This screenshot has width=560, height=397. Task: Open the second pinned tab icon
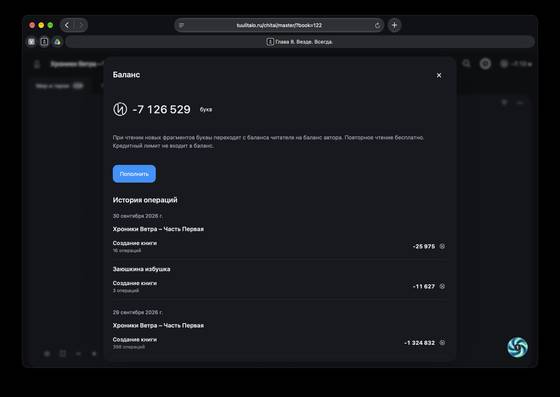(x=44, y=42)
